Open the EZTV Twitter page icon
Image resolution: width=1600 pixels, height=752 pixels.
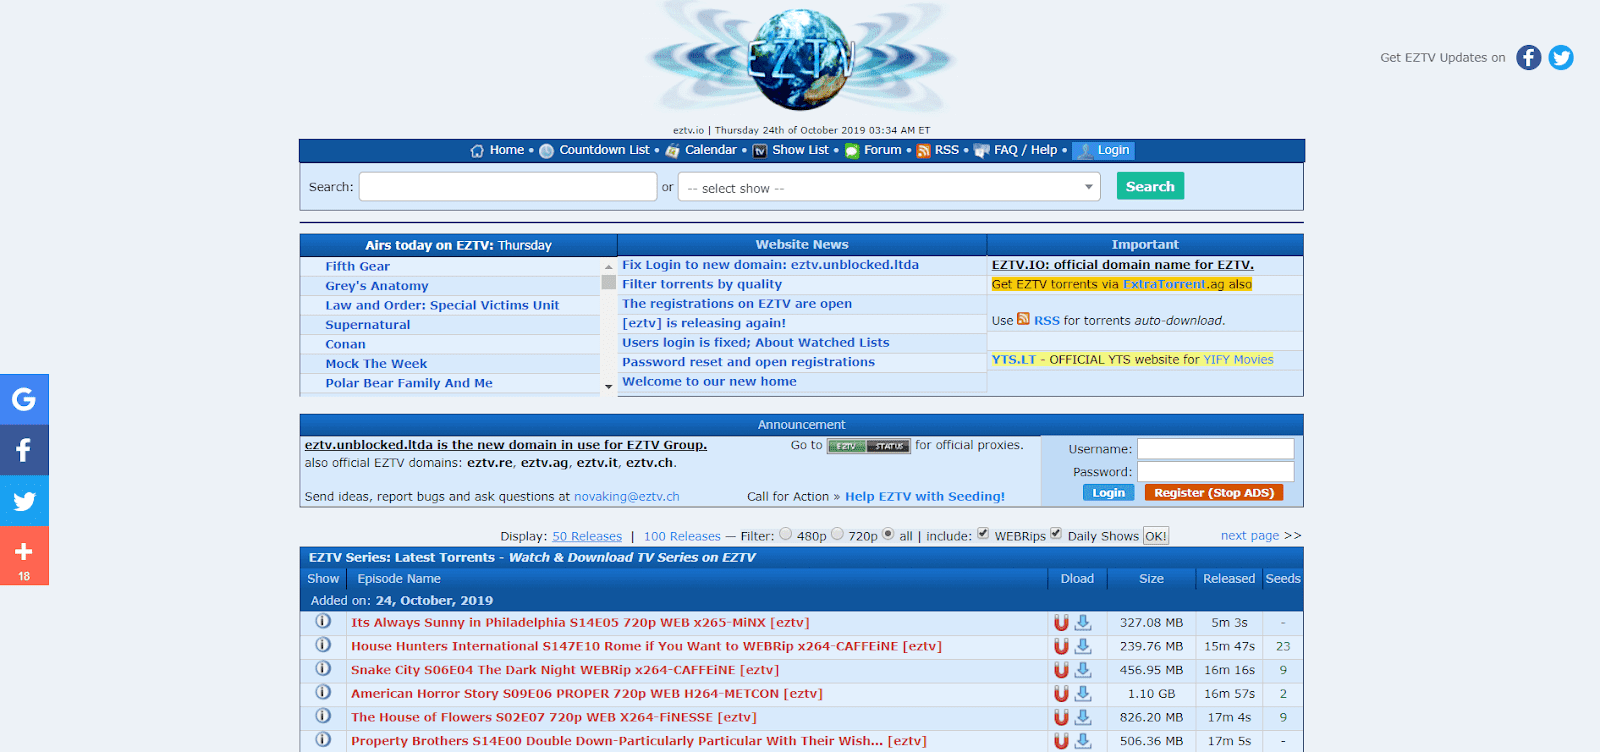[x=1561, y=58]
